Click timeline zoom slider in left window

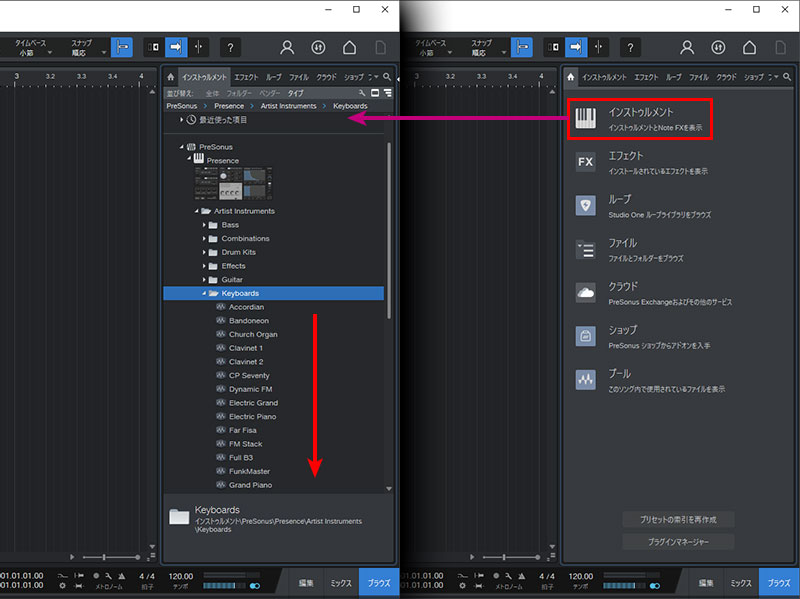111,557
